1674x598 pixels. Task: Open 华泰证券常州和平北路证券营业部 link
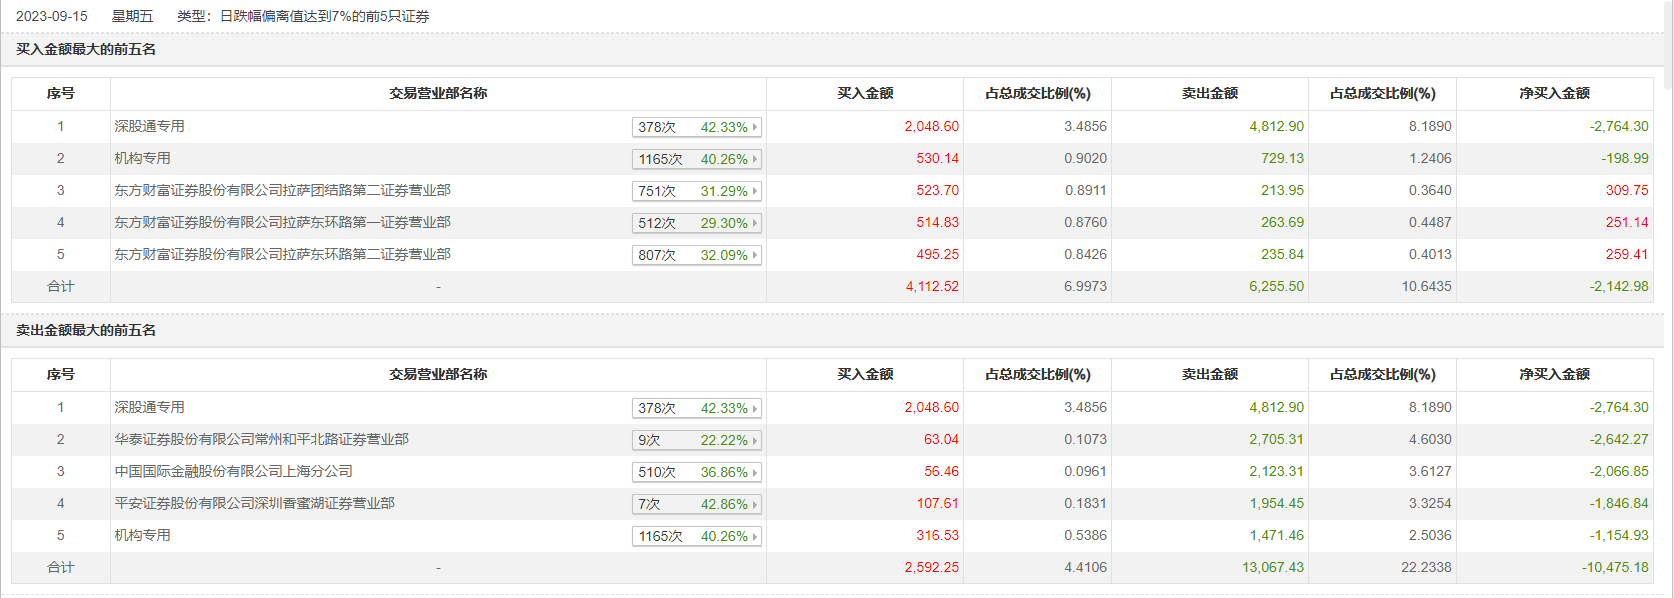(261, 439)
